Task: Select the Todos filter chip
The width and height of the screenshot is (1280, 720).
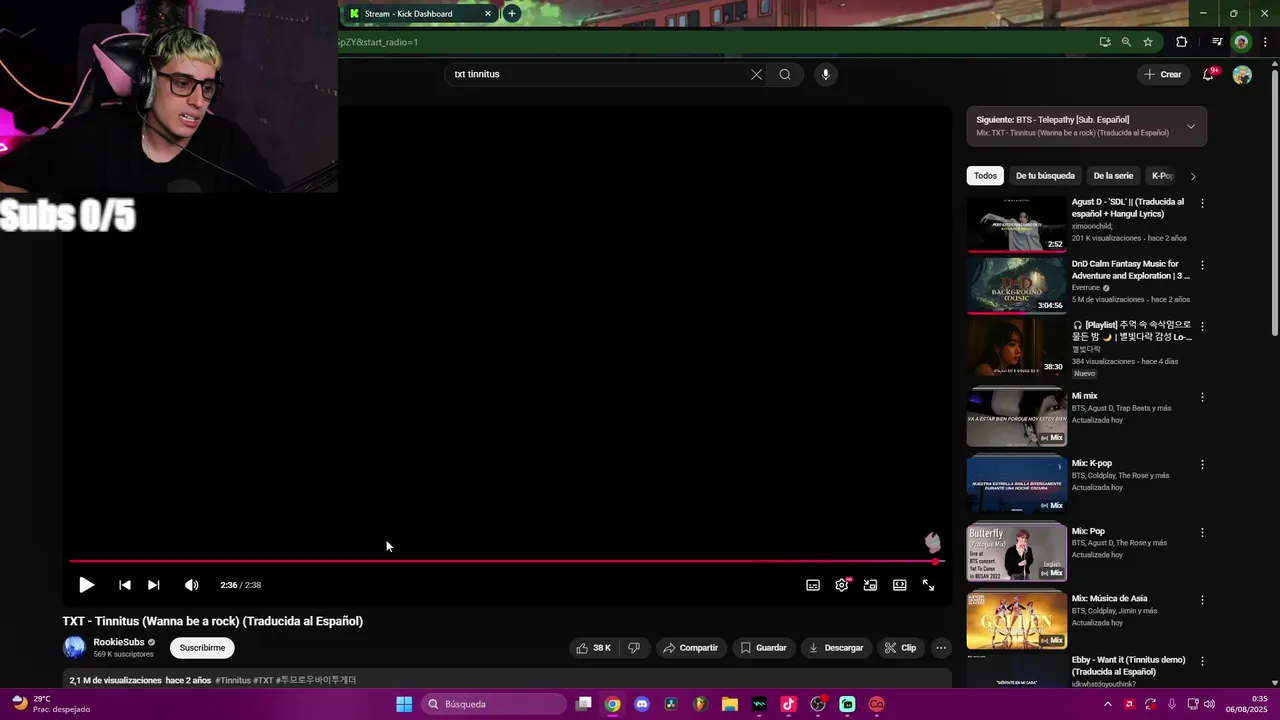Action: 985,176
